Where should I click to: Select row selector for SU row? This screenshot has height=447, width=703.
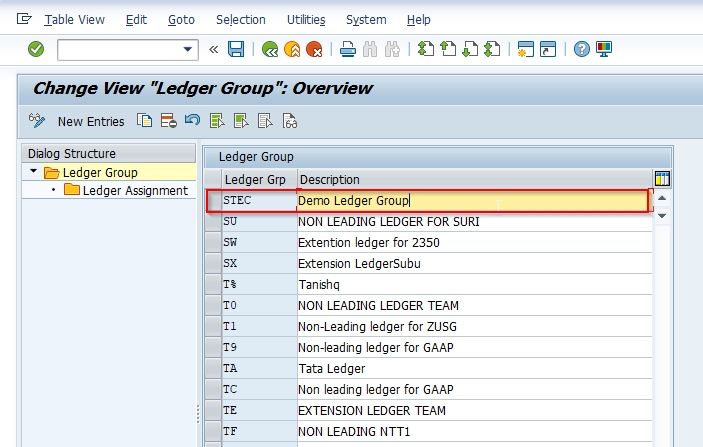[213, 222]
